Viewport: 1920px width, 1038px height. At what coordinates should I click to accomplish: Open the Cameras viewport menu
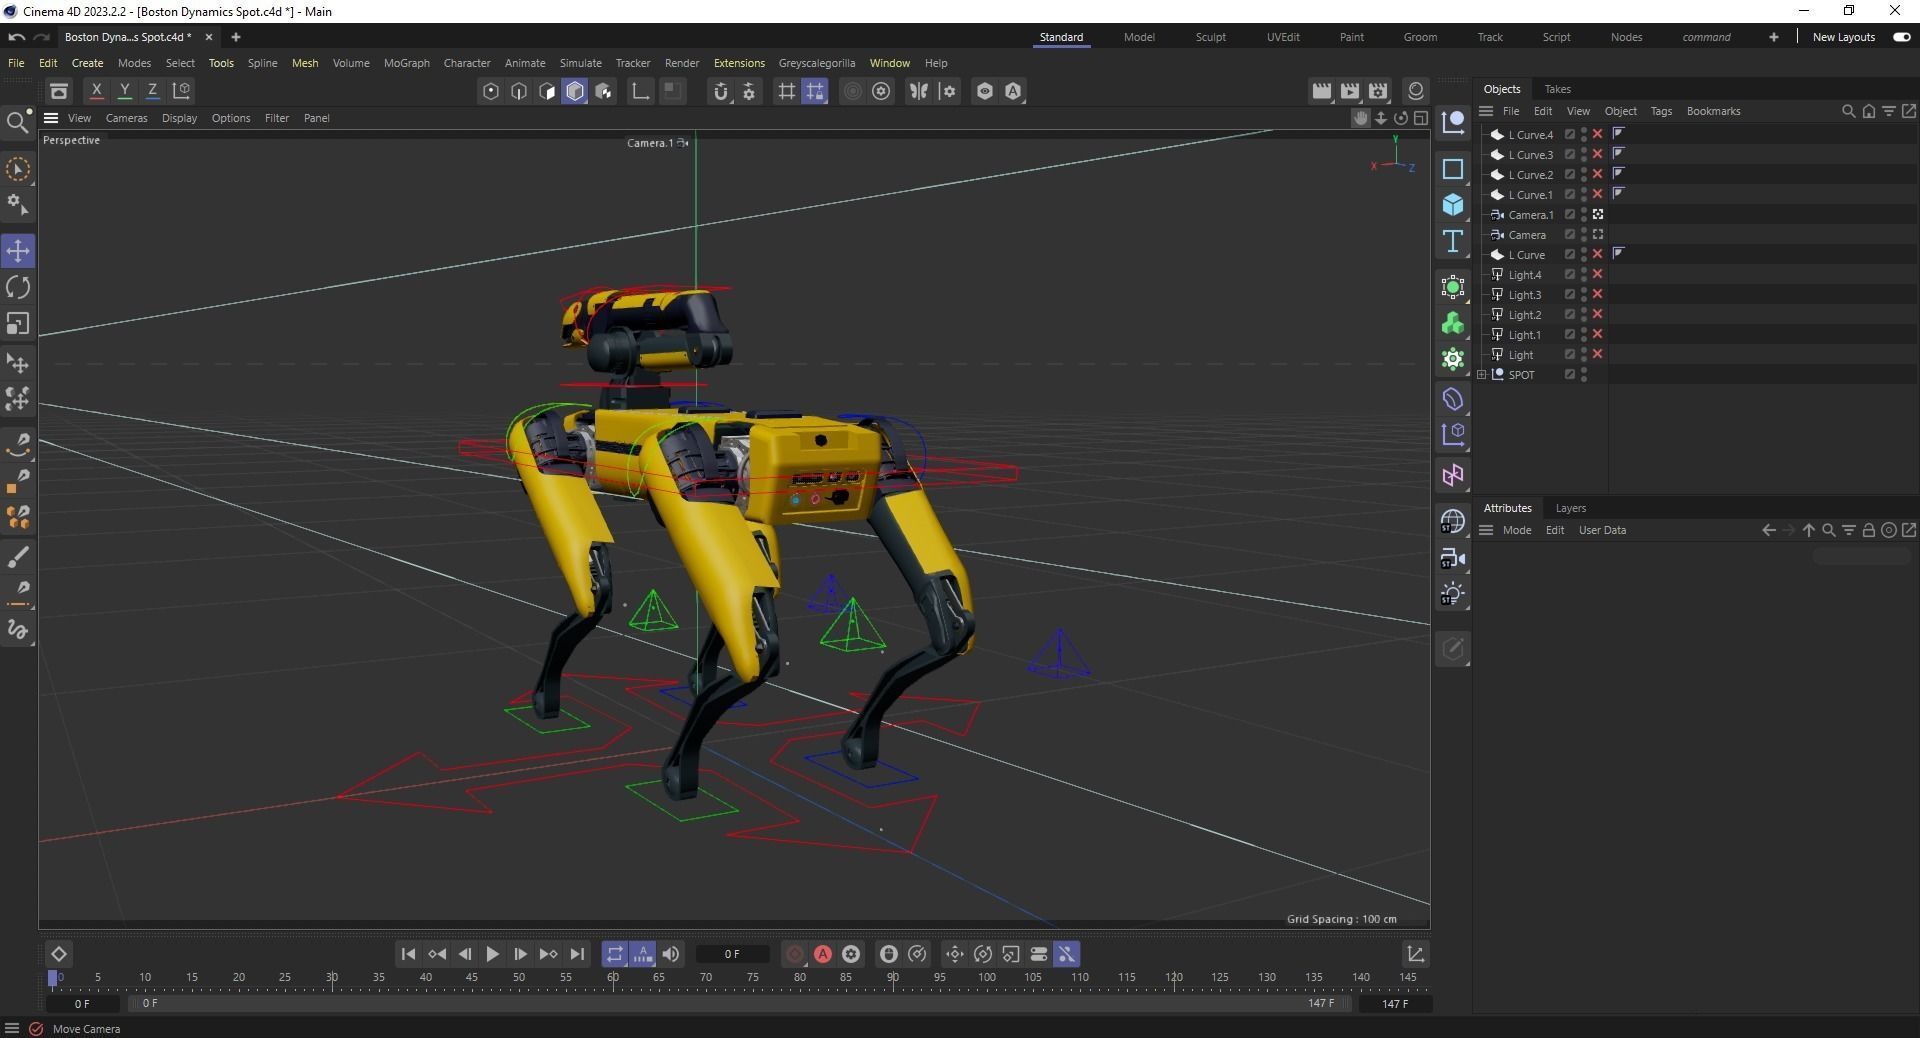click(x=126, y=118)
